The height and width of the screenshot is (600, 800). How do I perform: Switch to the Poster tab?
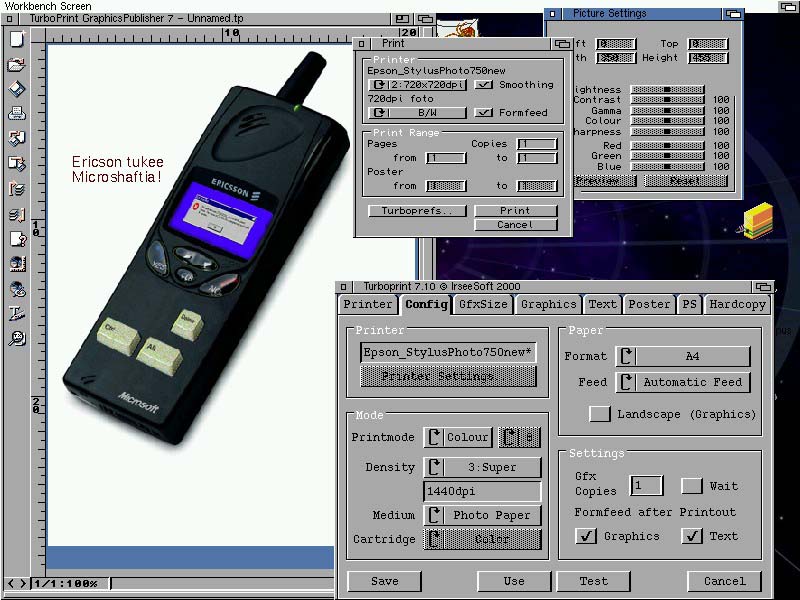click(649, 305)
